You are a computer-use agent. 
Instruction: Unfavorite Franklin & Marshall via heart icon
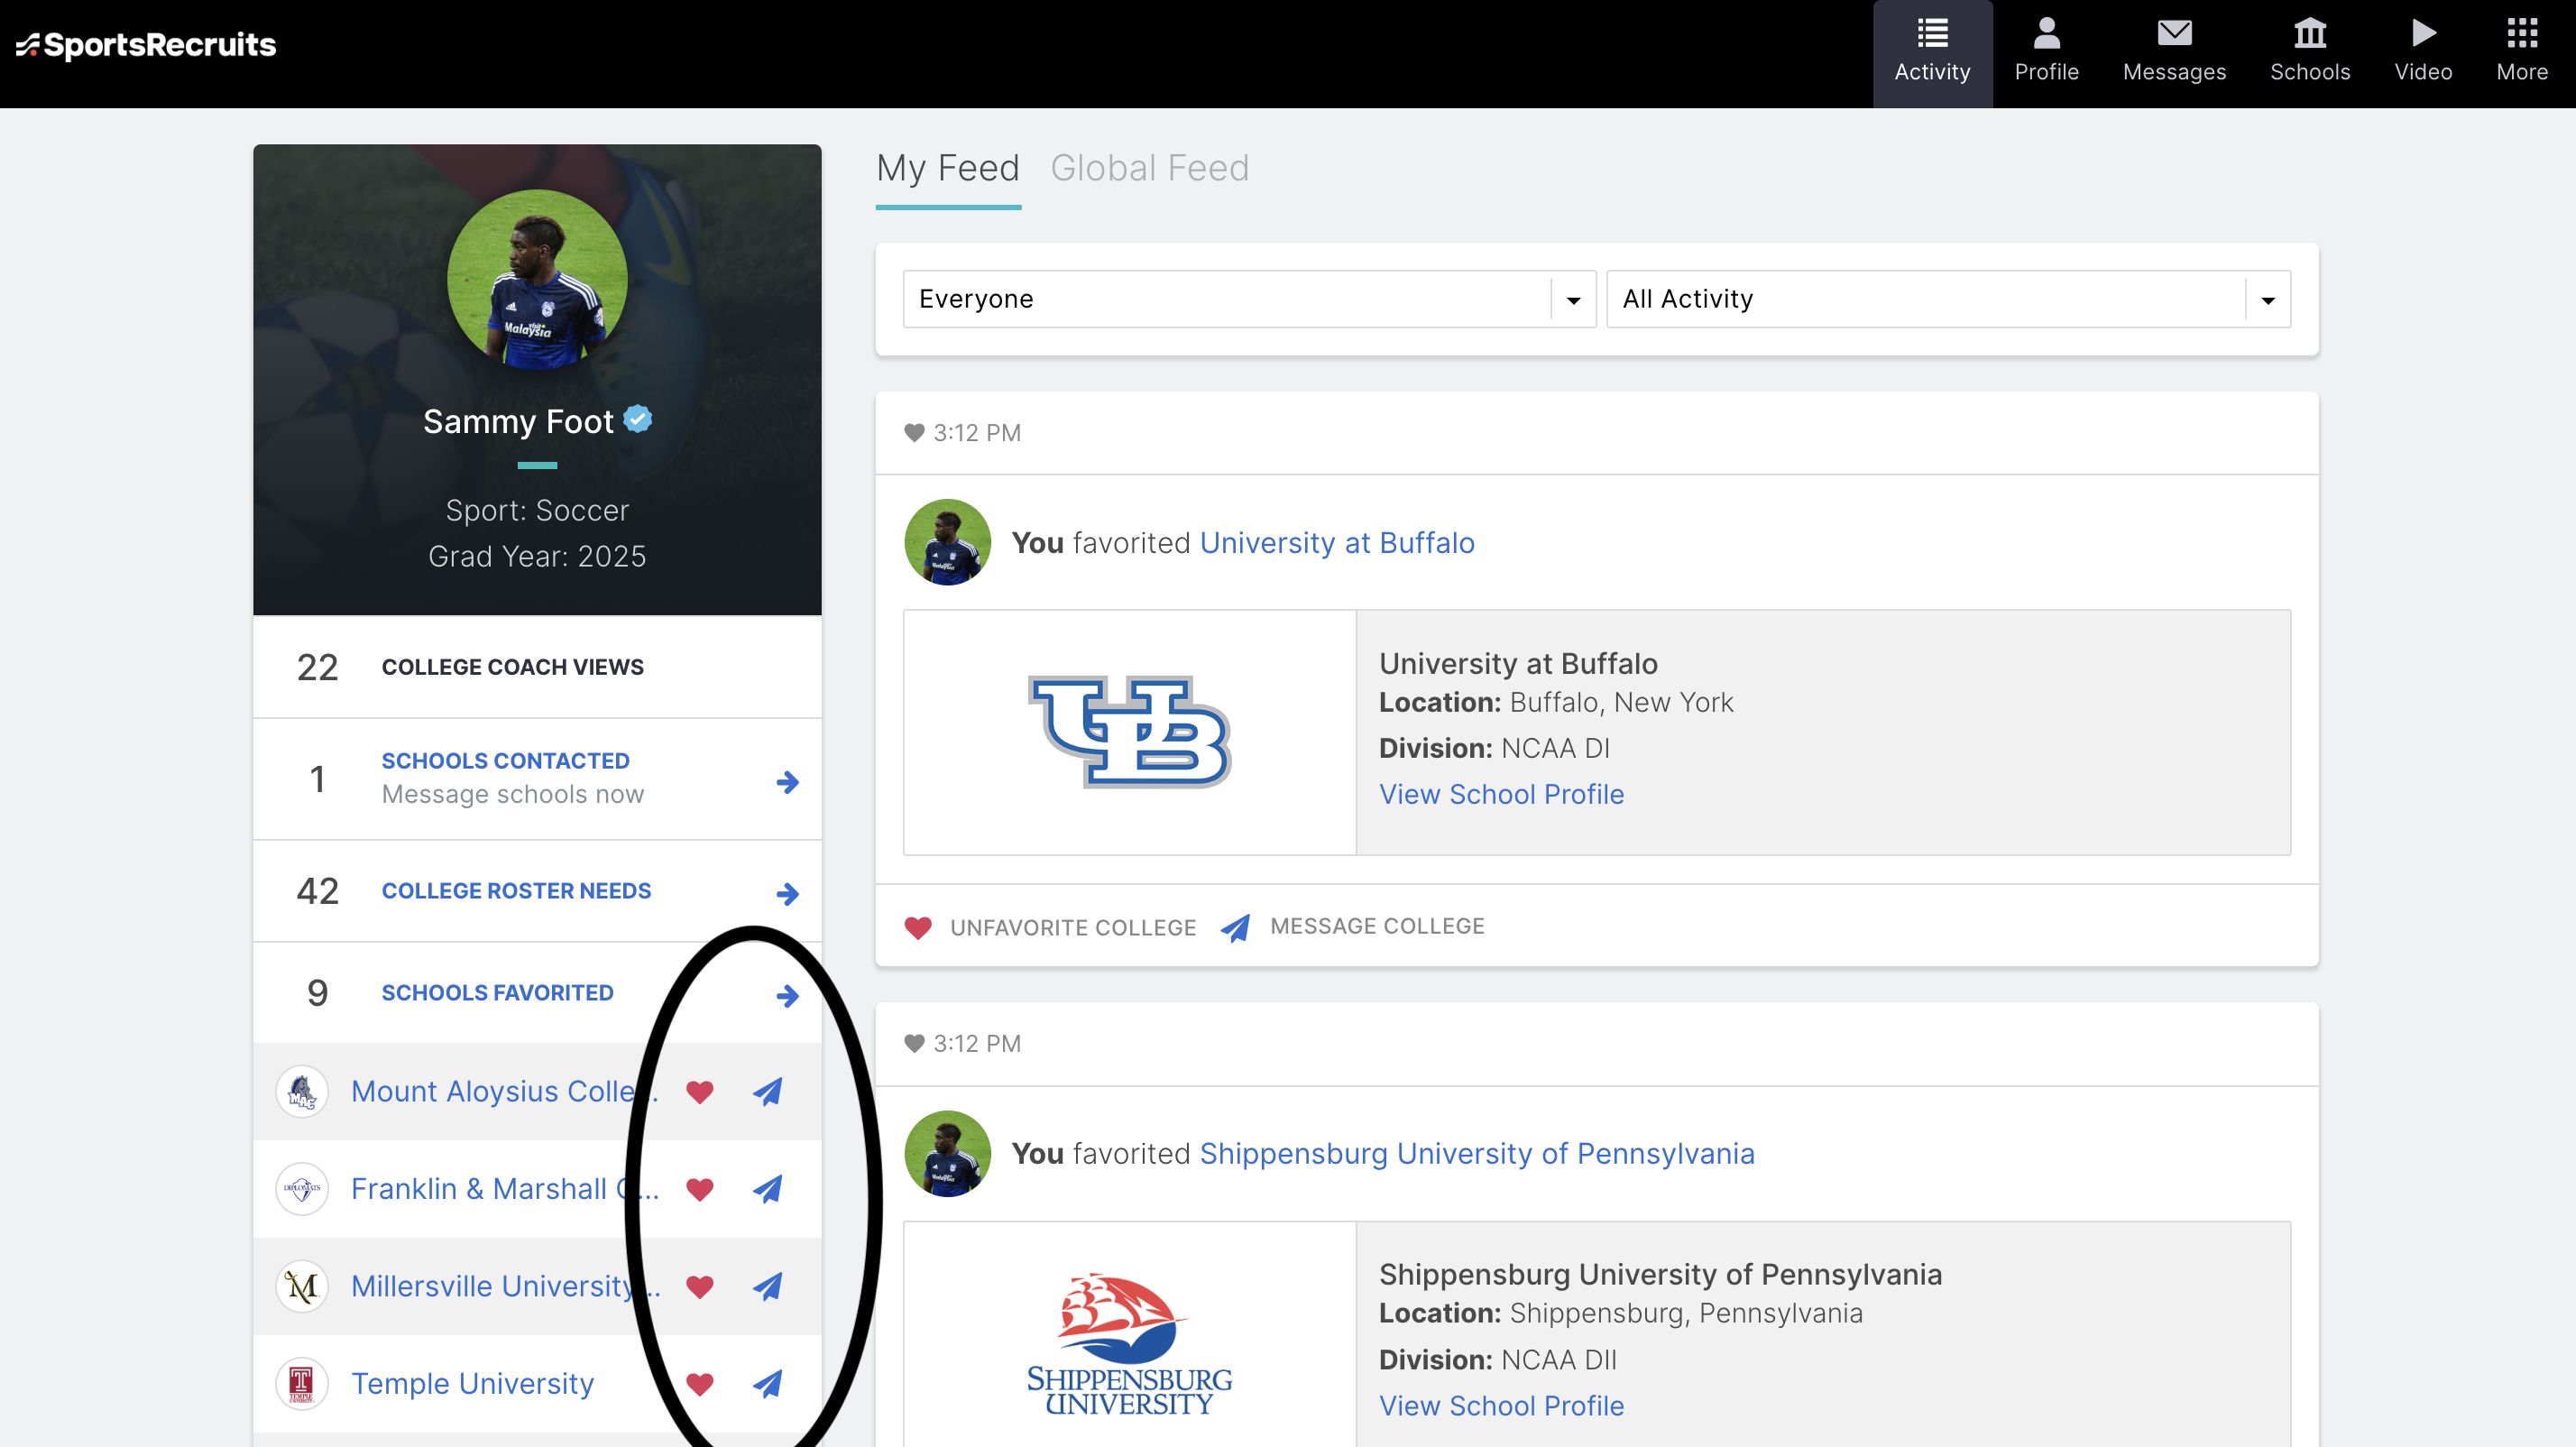[700, 1189]
